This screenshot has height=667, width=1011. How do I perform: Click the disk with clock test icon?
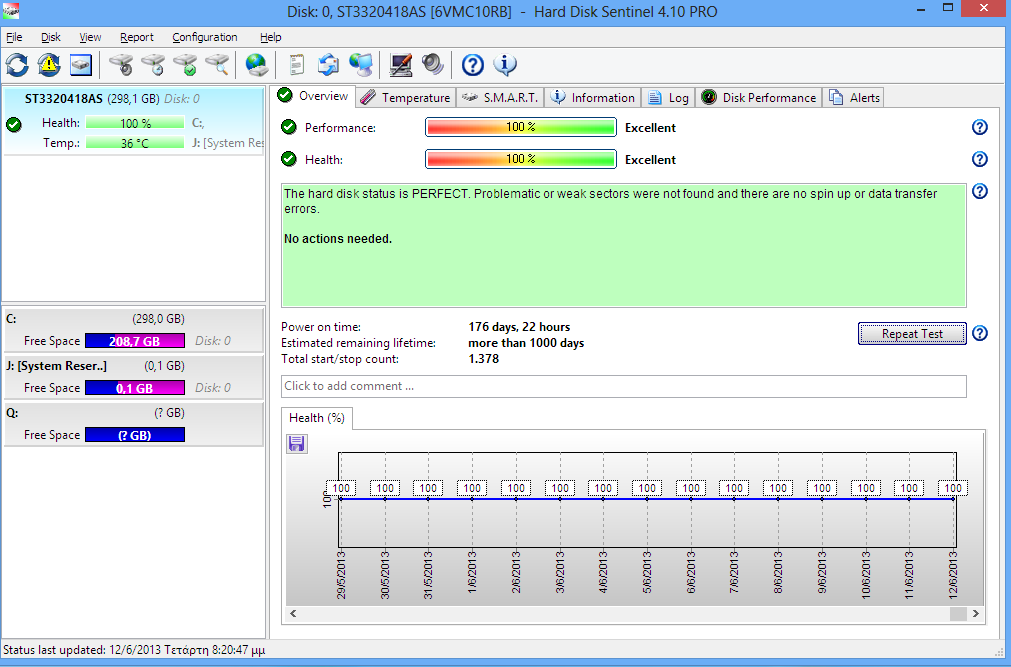coord(153,65)
